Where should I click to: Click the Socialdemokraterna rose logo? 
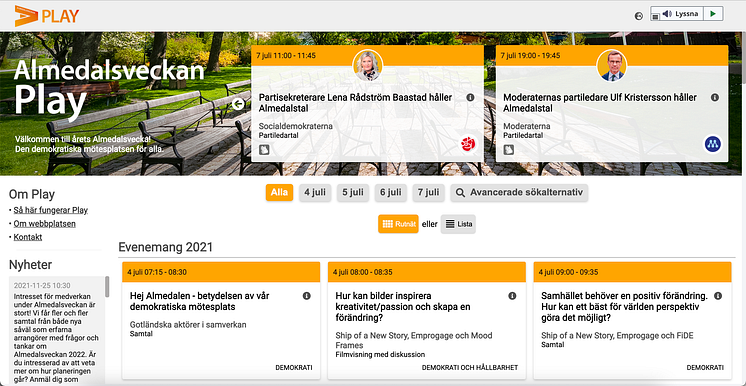coord(468,144)
